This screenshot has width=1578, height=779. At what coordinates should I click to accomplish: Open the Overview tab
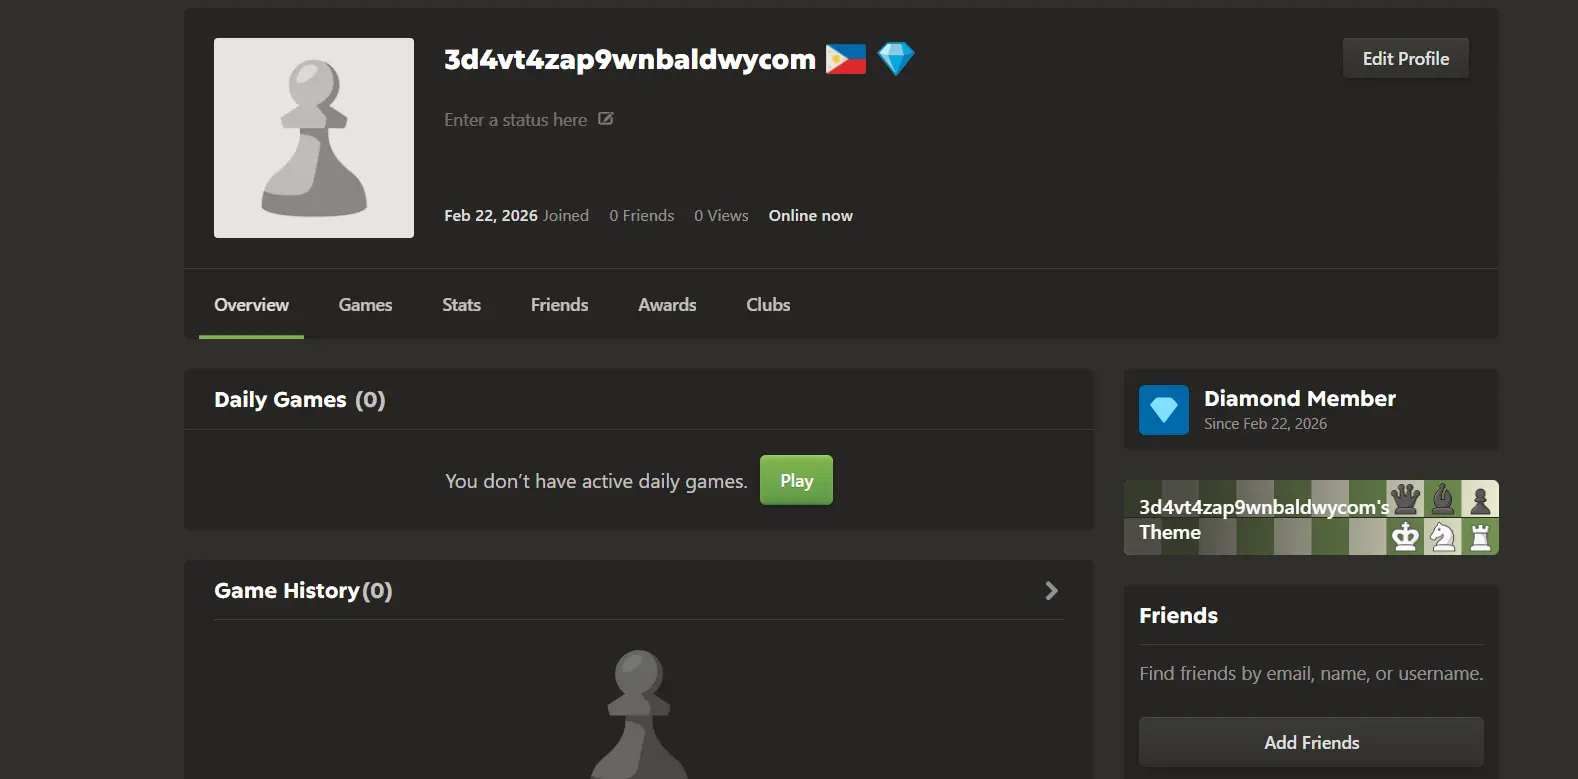click(x=251, y=305)
